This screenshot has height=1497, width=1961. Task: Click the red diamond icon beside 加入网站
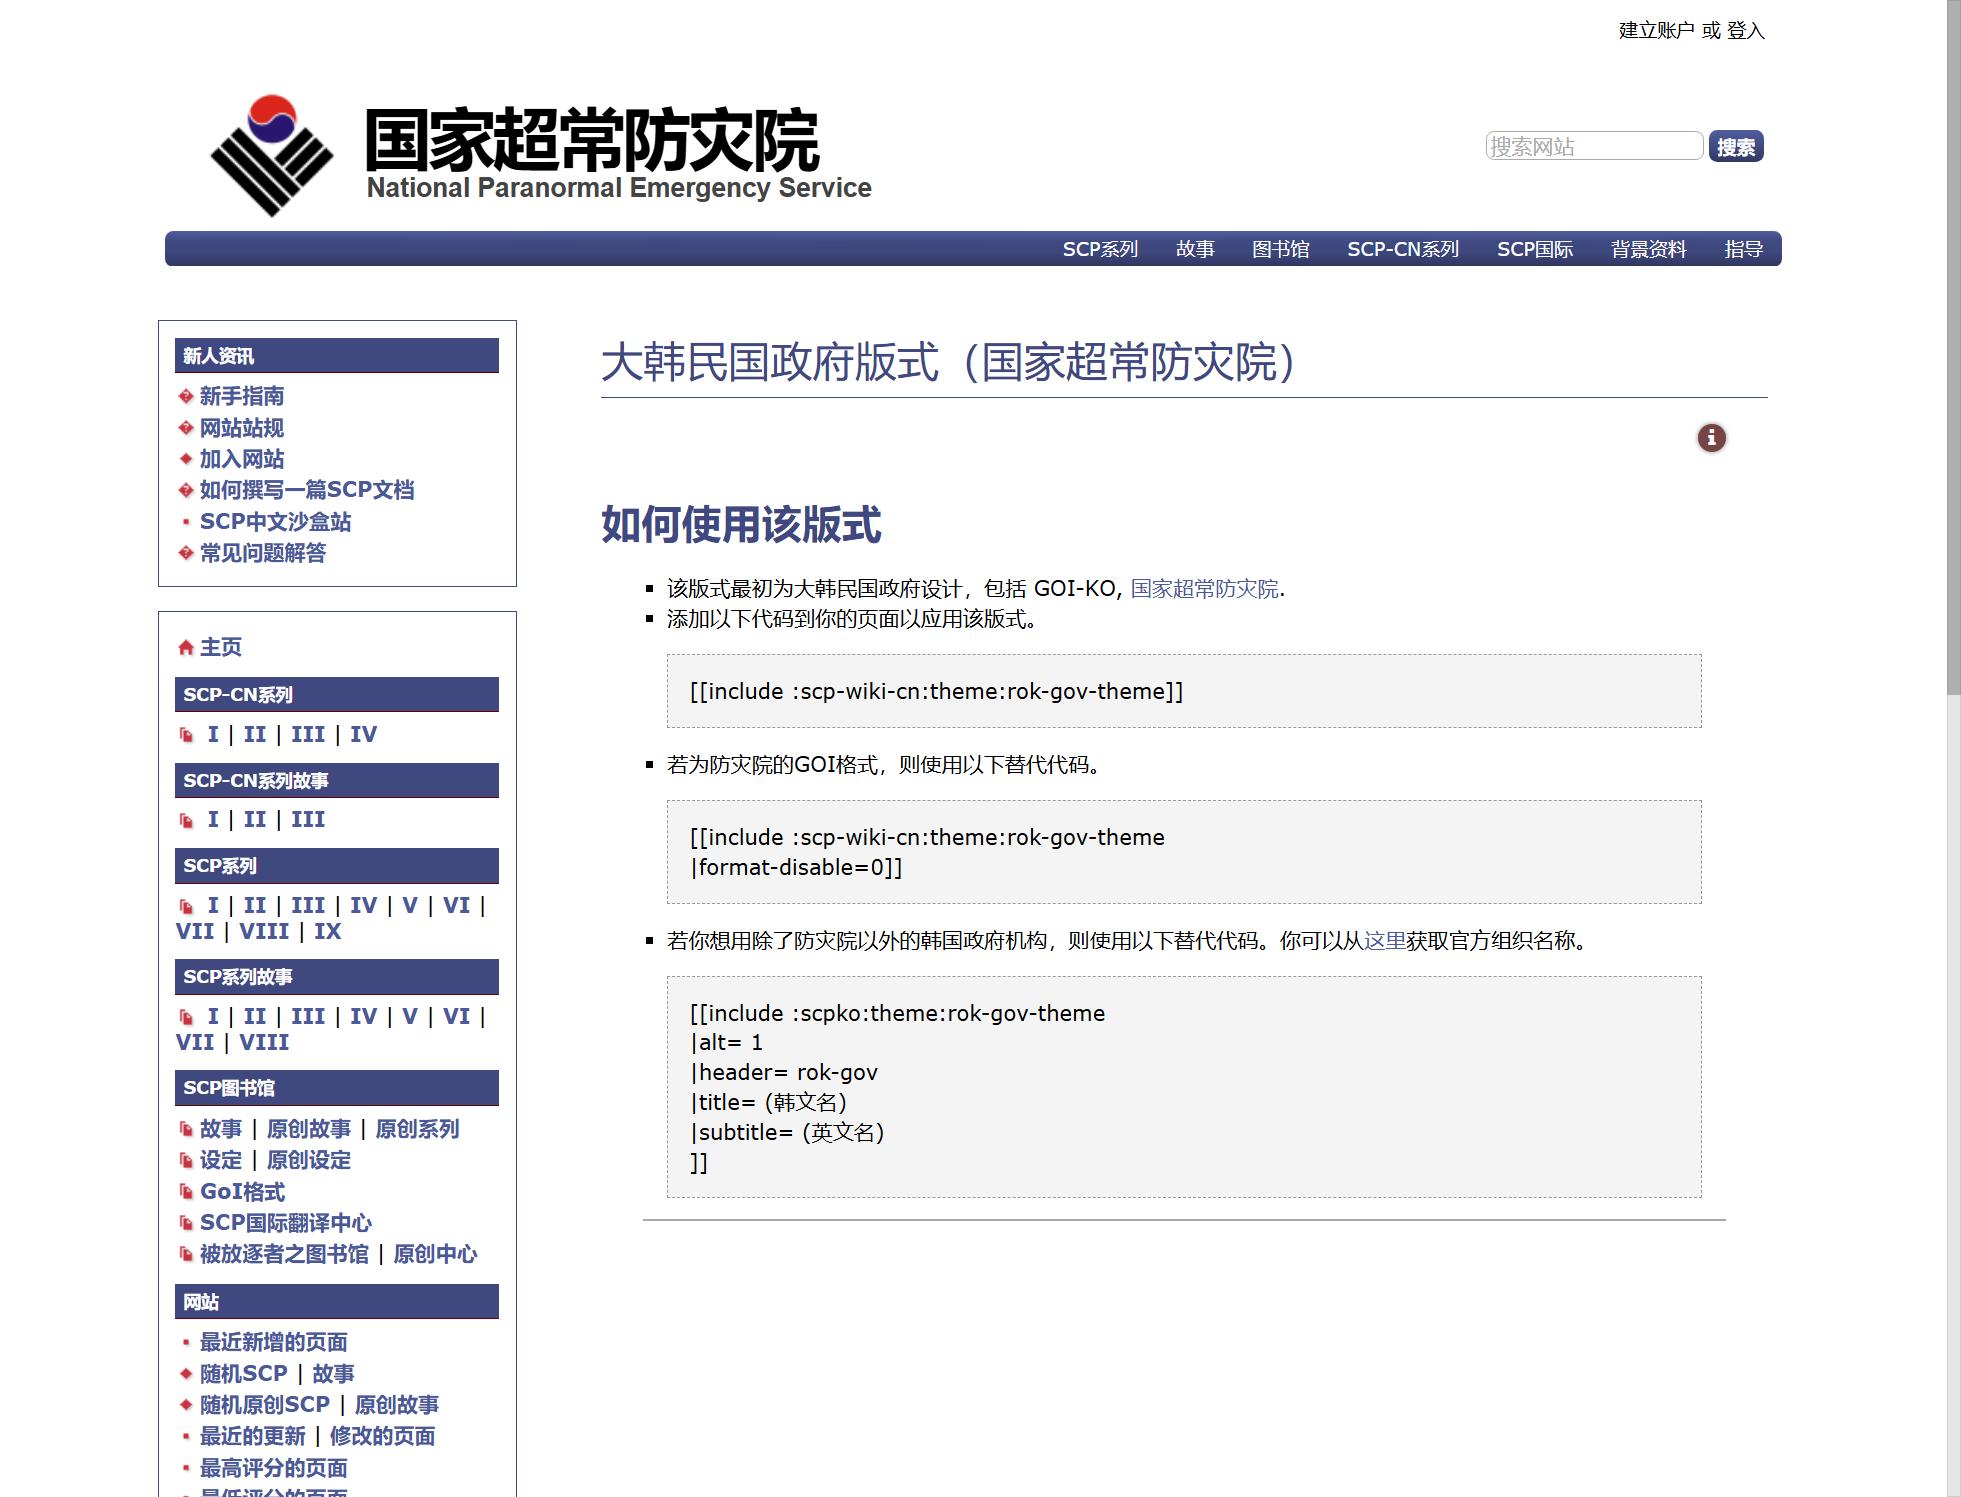pyautogui.click(x=184, y=460)
